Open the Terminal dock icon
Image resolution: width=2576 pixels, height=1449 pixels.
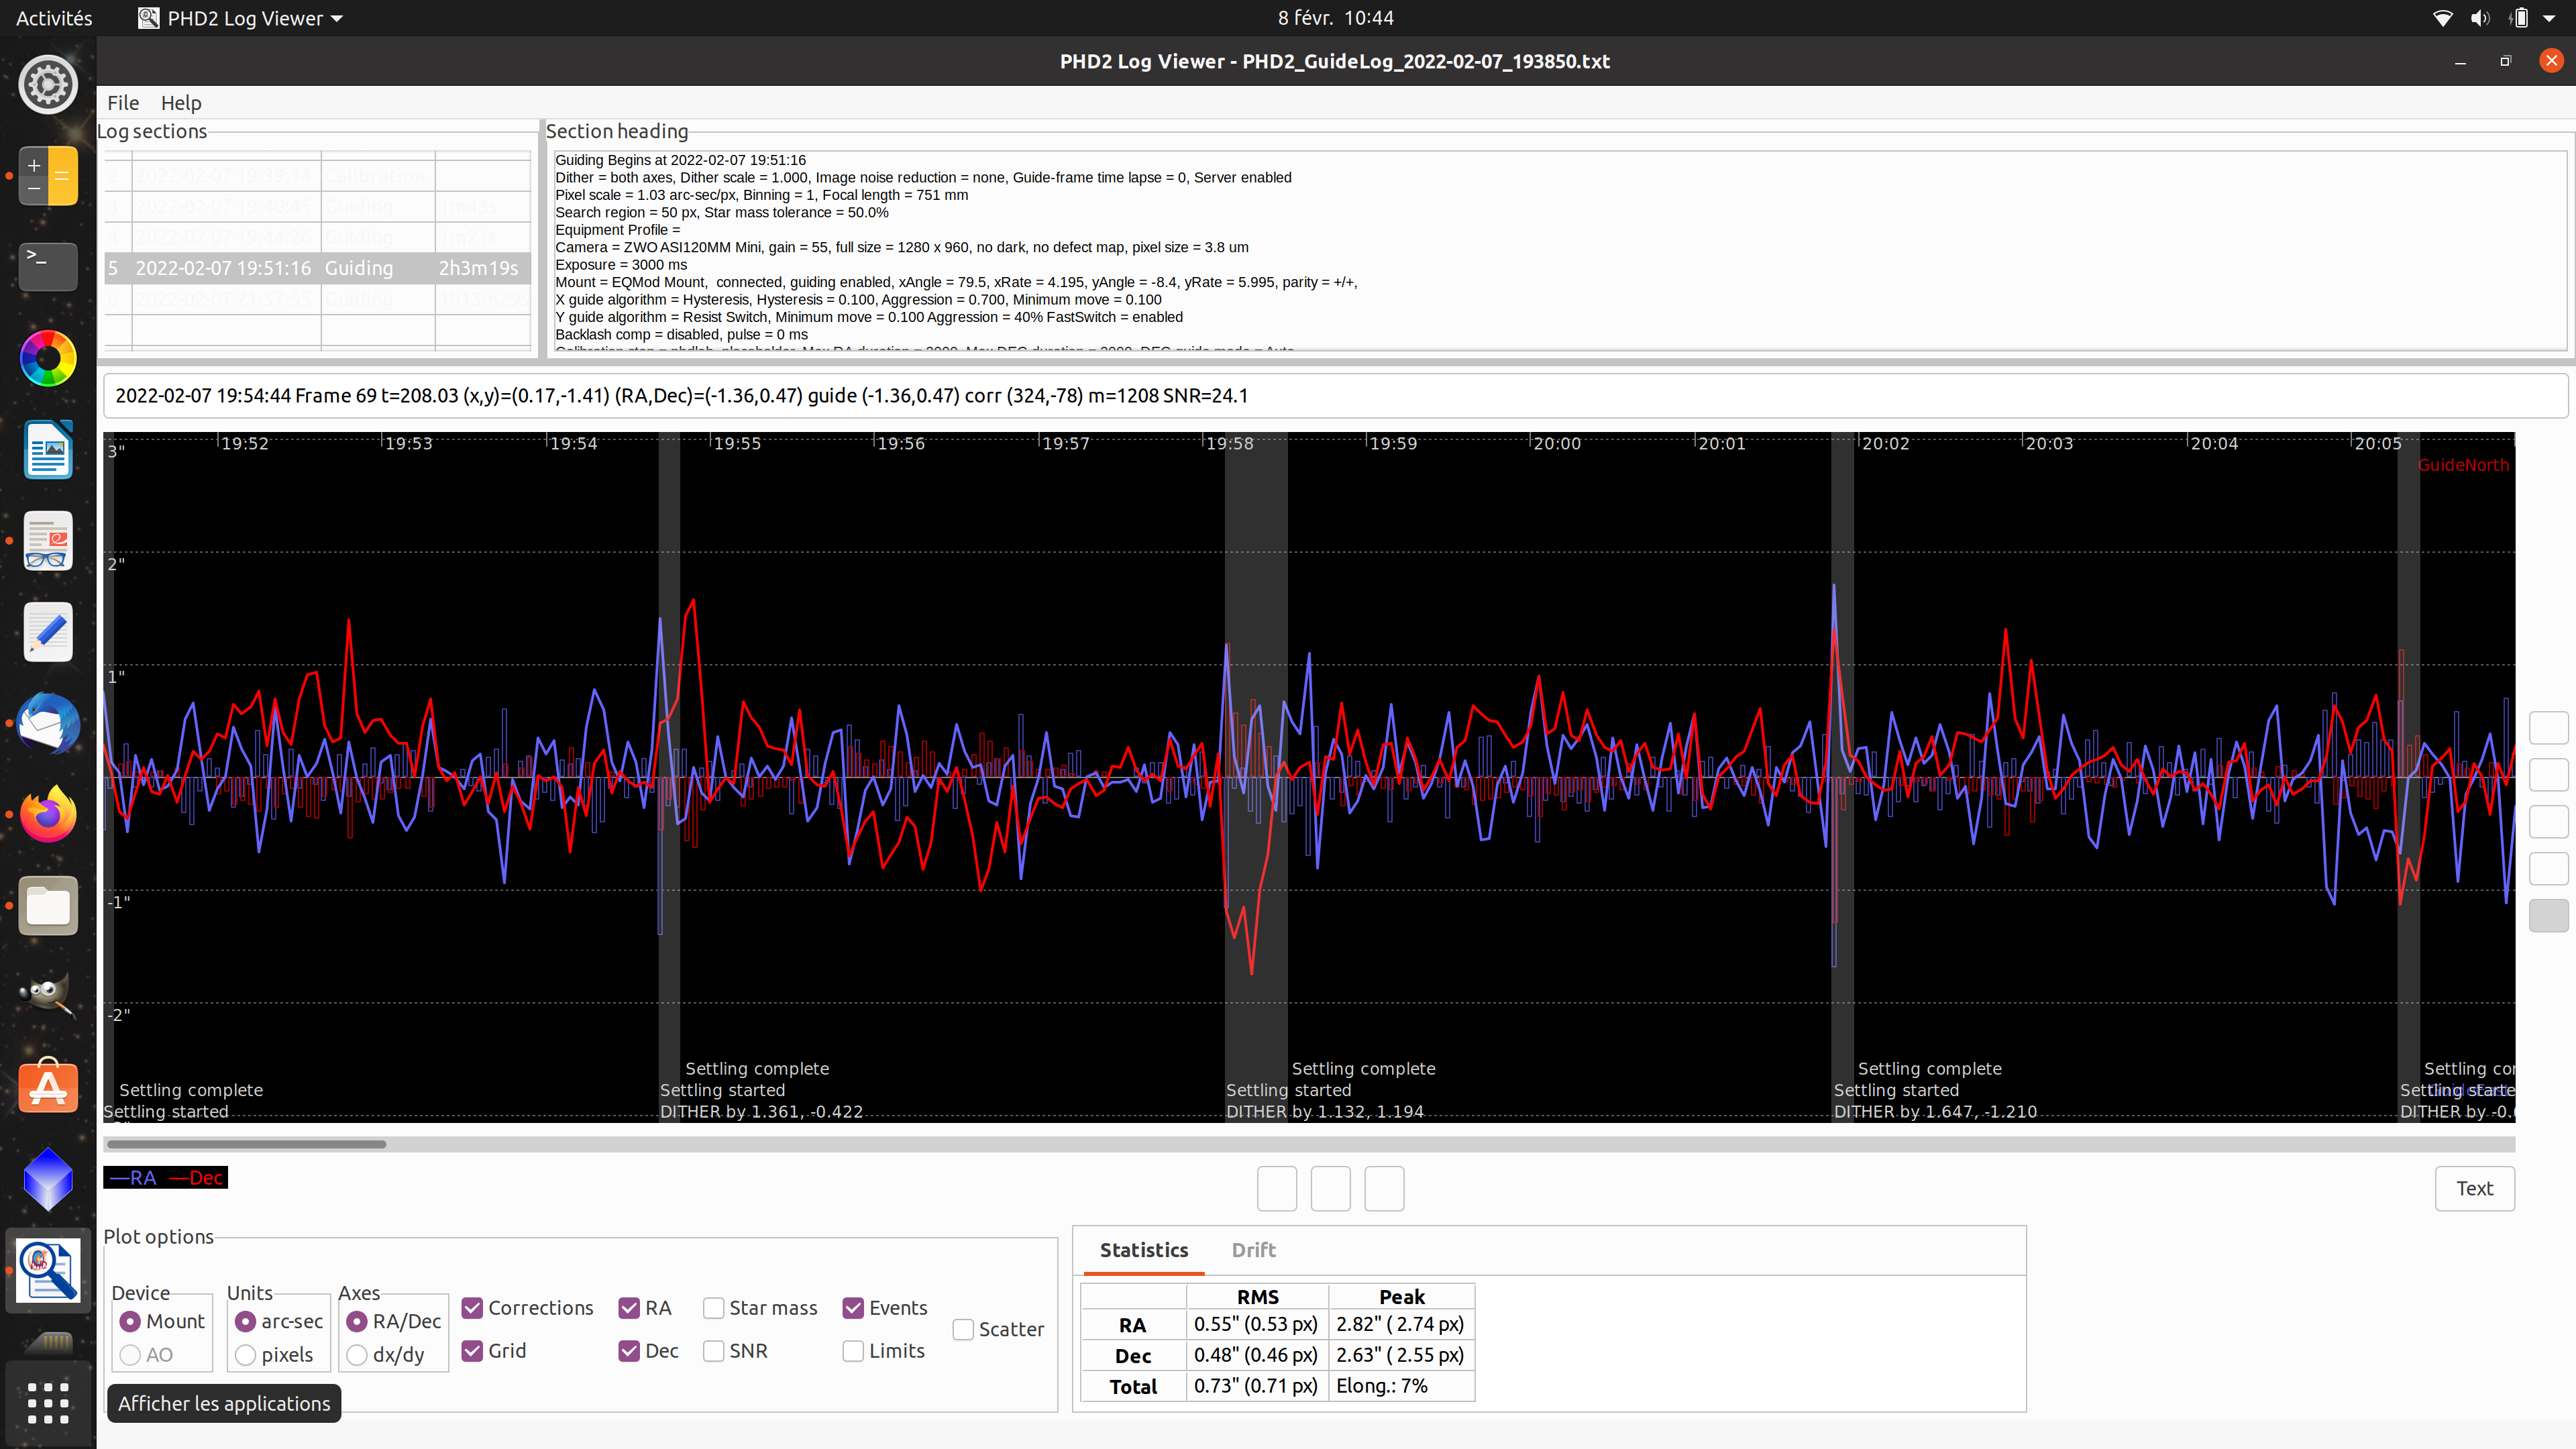[48, 266]
